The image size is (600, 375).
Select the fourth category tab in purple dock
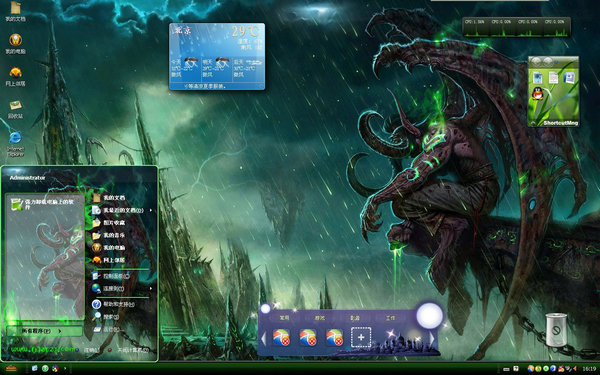[390, 318]
